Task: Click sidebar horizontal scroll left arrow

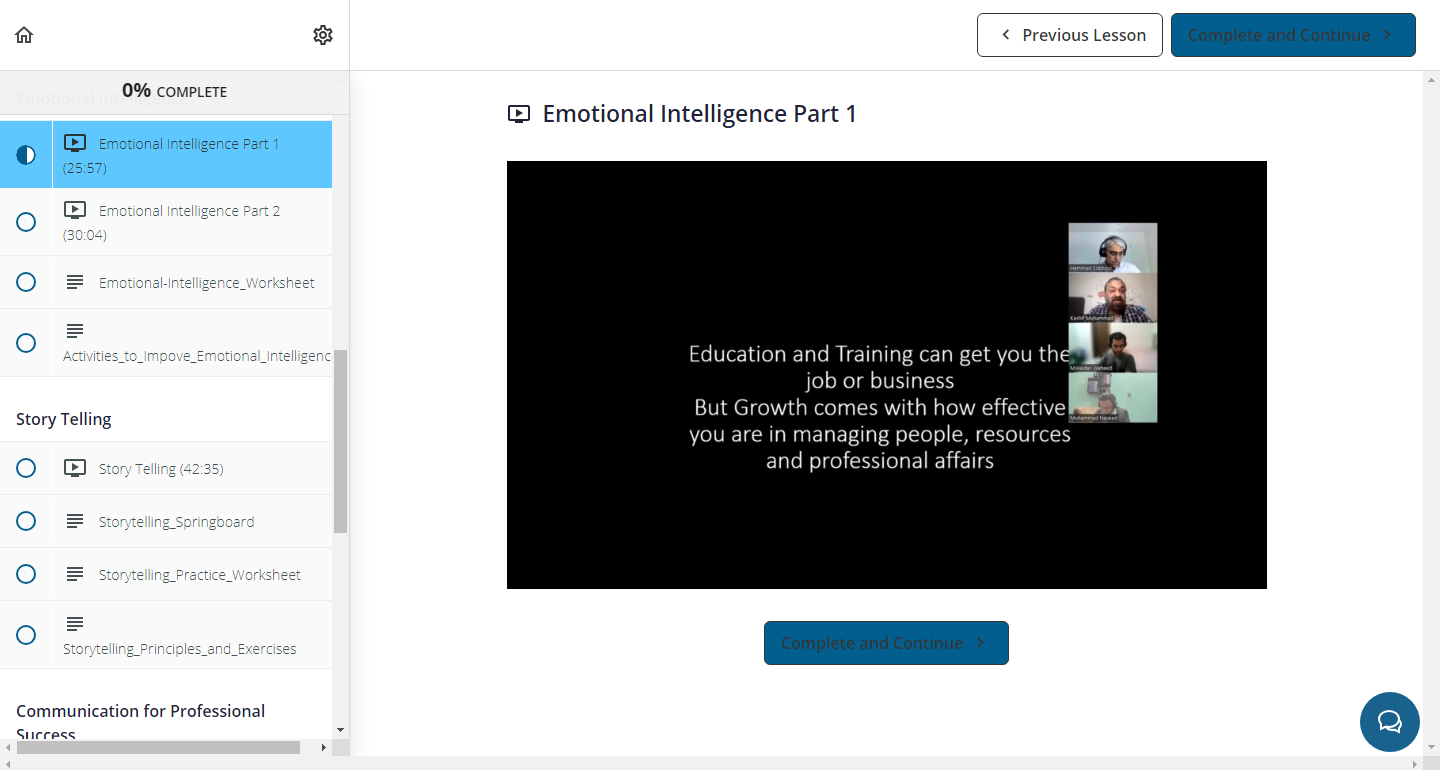Action: click(8, 747)
